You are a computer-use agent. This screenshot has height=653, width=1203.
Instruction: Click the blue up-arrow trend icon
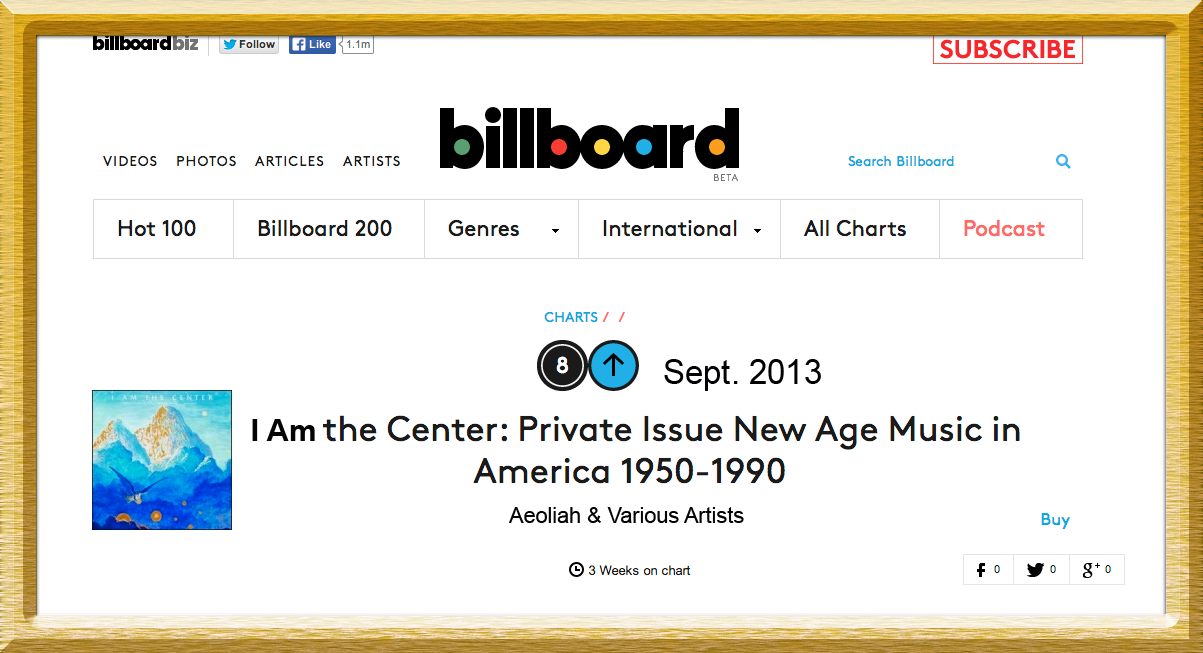pos(613,366)
